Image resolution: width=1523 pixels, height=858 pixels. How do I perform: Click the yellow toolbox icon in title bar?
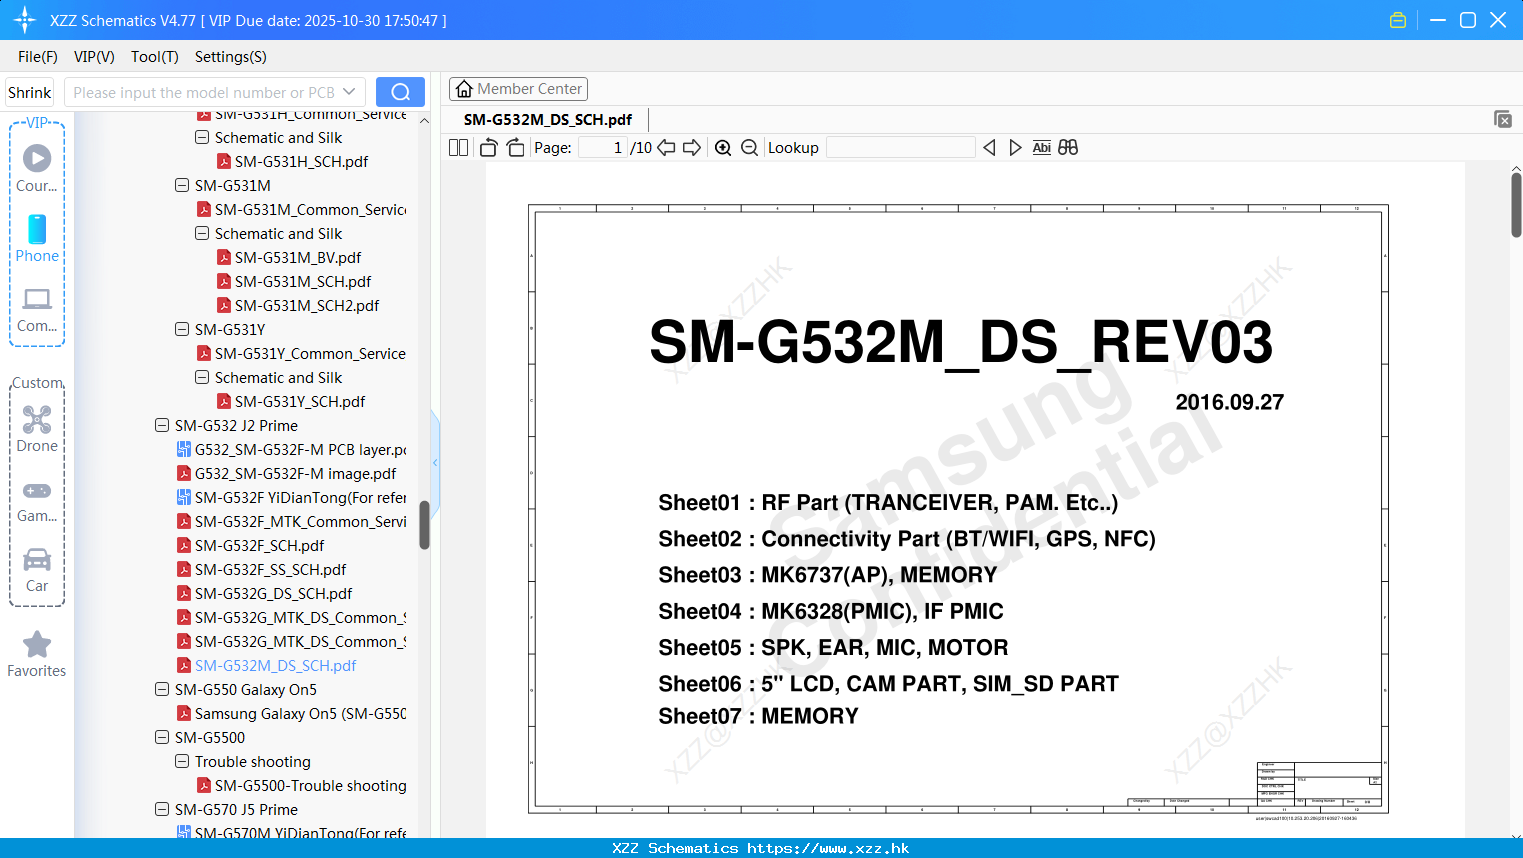1398,20
